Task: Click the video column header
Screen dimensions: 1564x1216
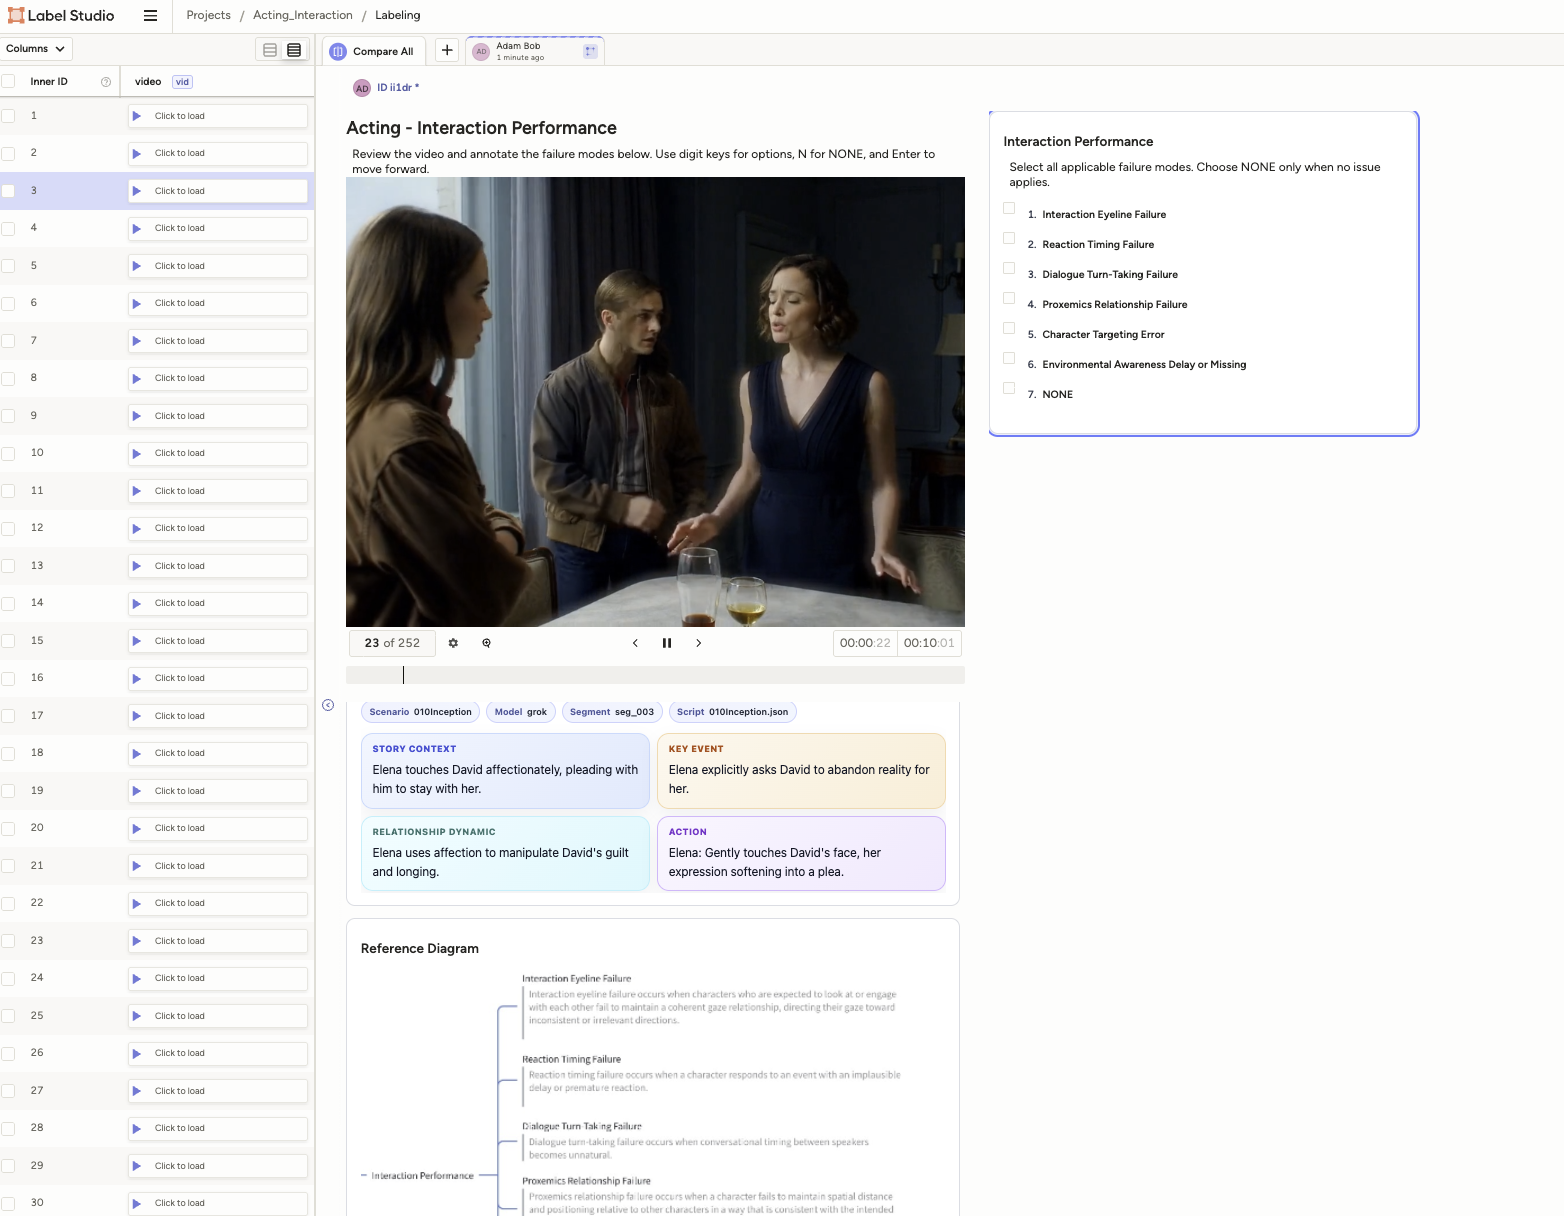Action: 148,82
